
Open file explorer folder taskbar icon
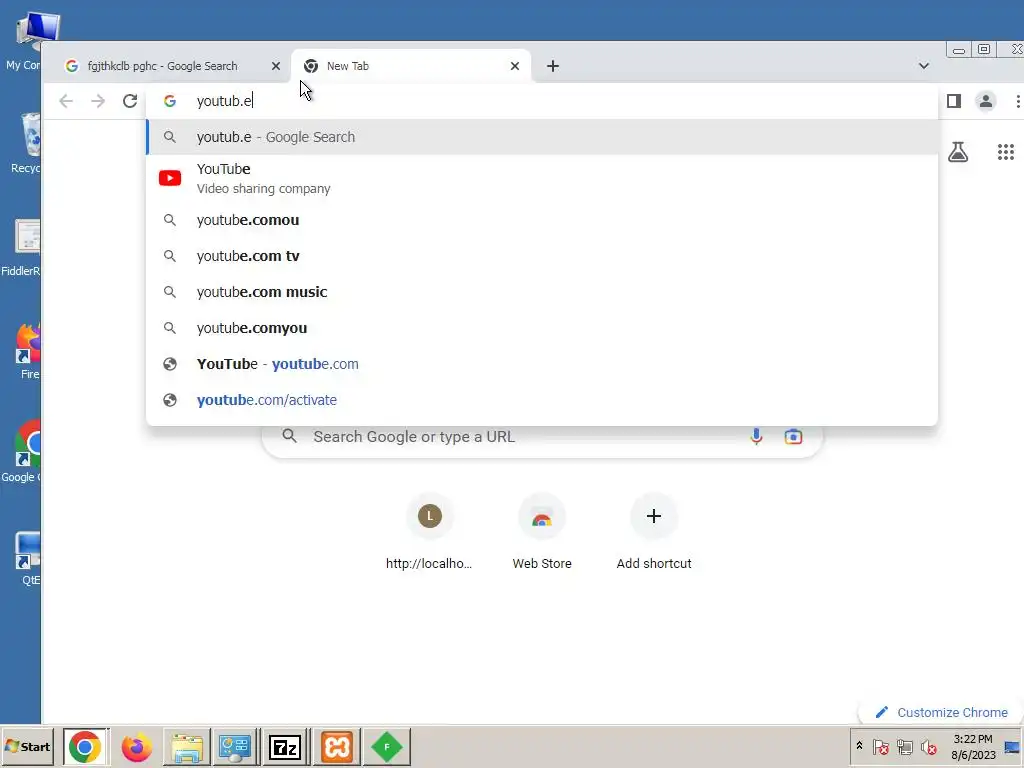187,746
